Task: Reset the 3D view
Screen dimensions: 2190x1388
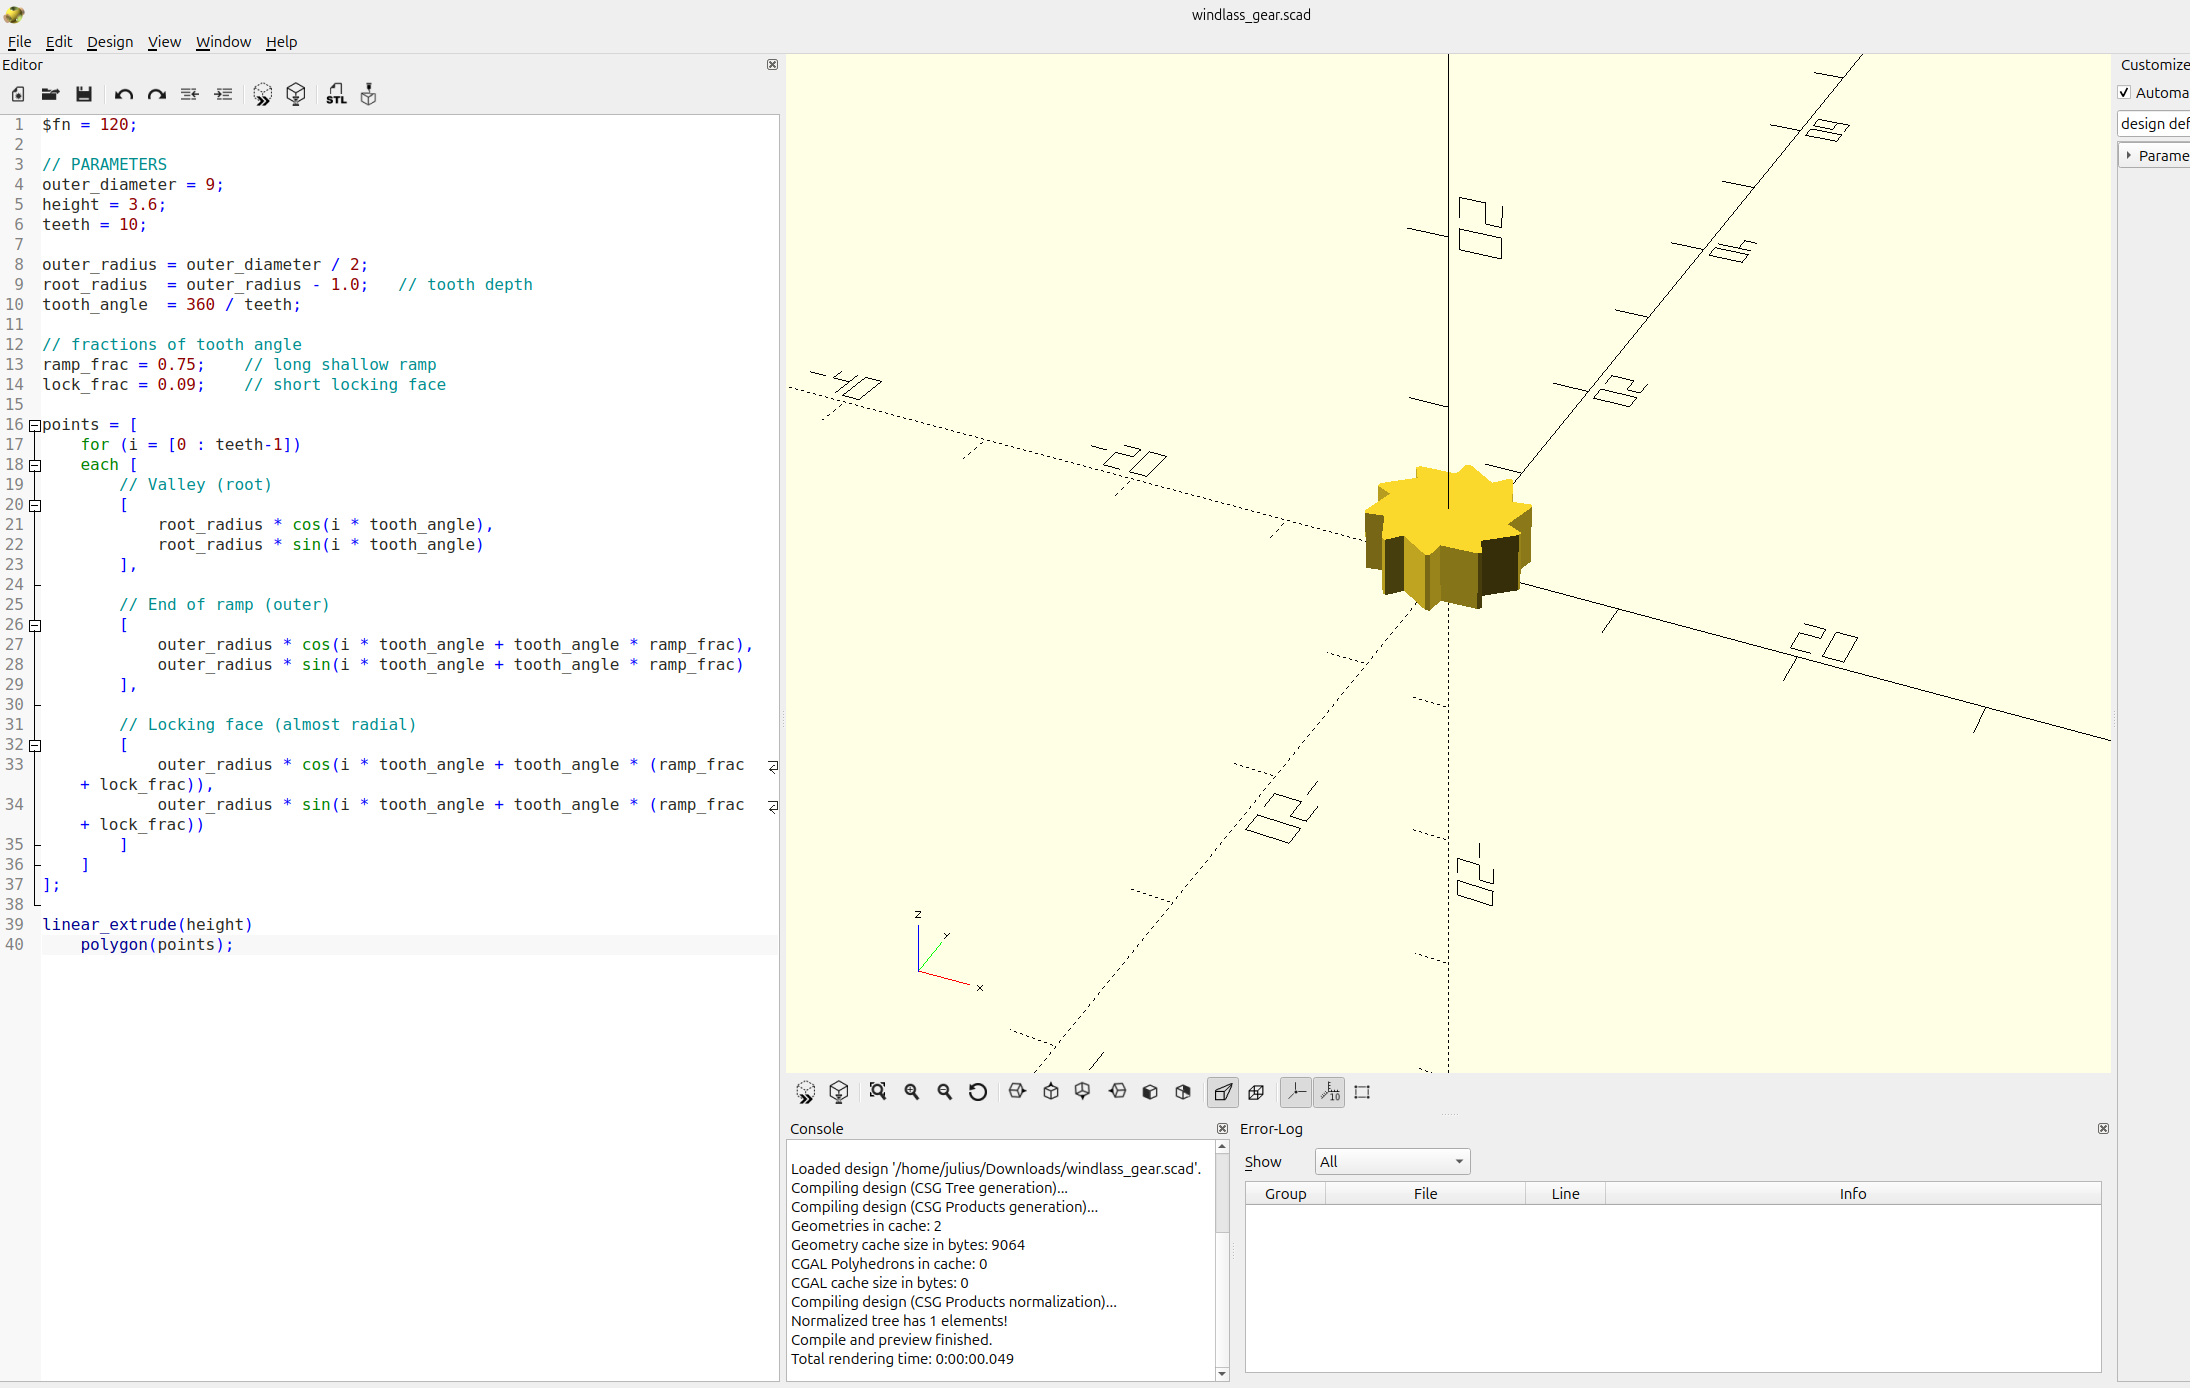Action: tap(978, 1092)
